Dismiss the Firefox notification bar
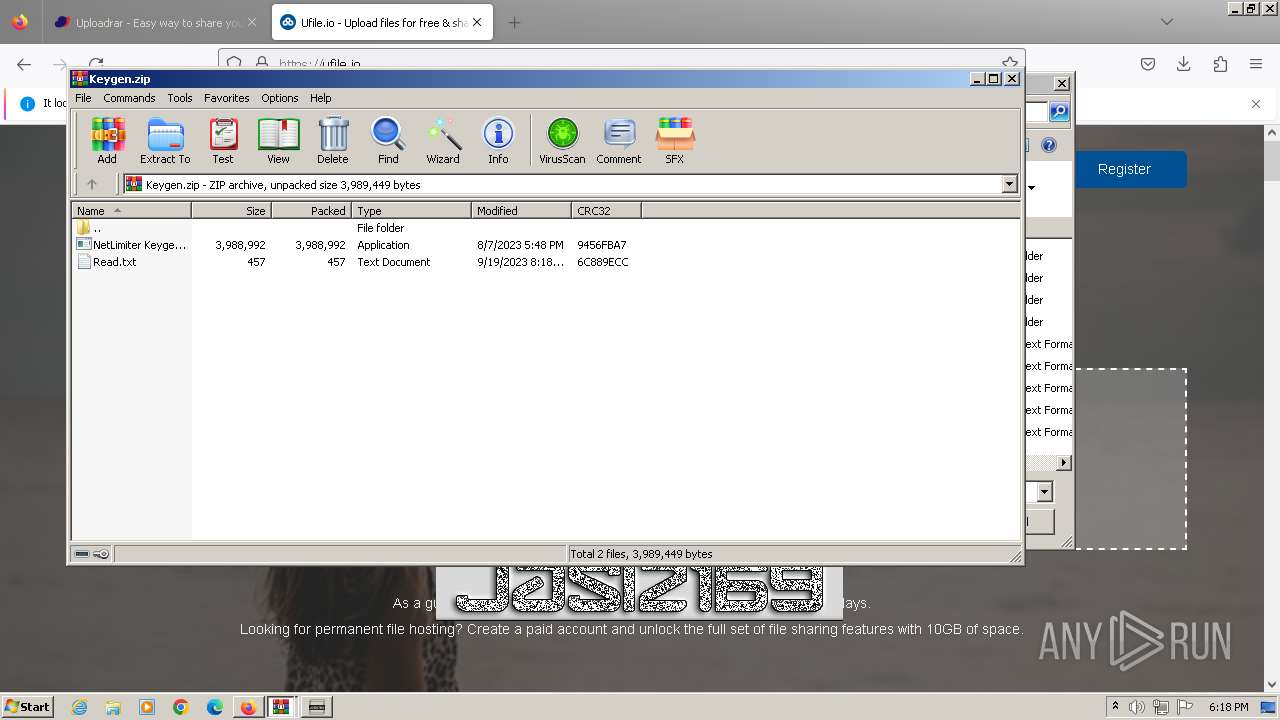This screenshot has width=1280, height=720. (x=1256, y=103)
